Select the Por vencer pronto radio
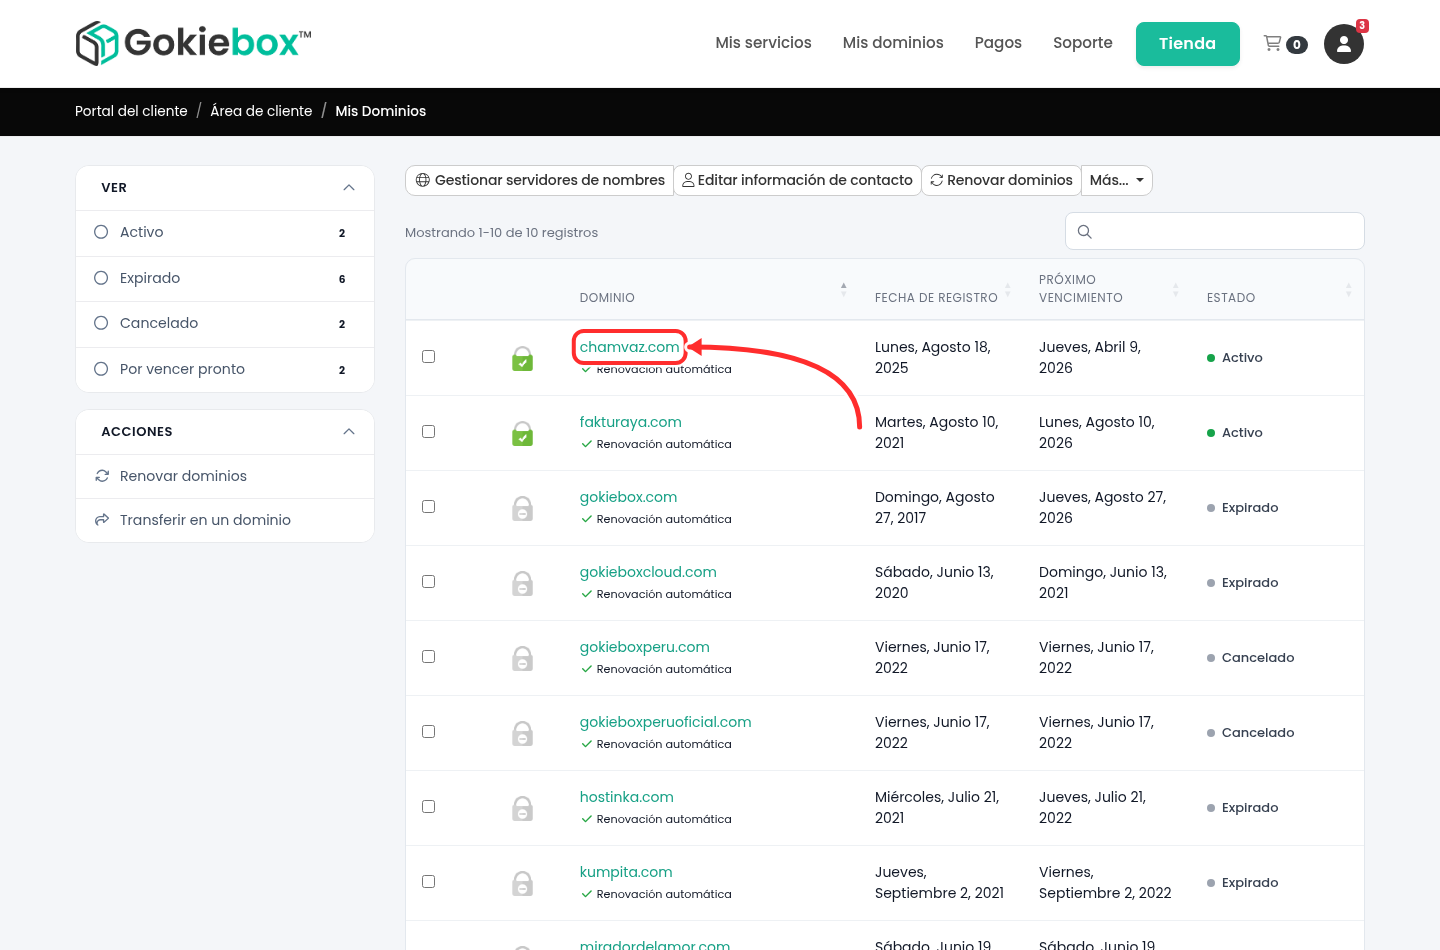This screenshot has width=1440, height=950. point(101,369)
